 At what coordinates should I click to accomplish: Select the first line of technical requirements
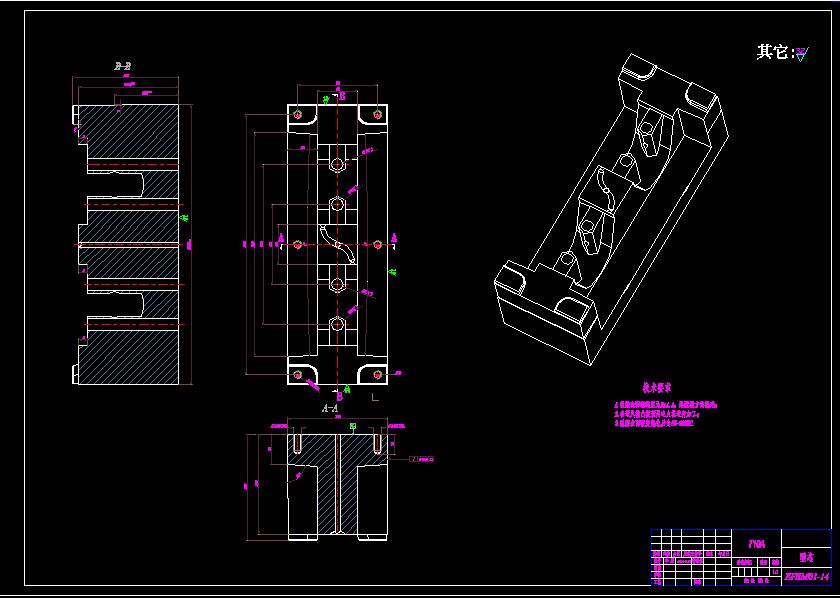pos(666,406)
